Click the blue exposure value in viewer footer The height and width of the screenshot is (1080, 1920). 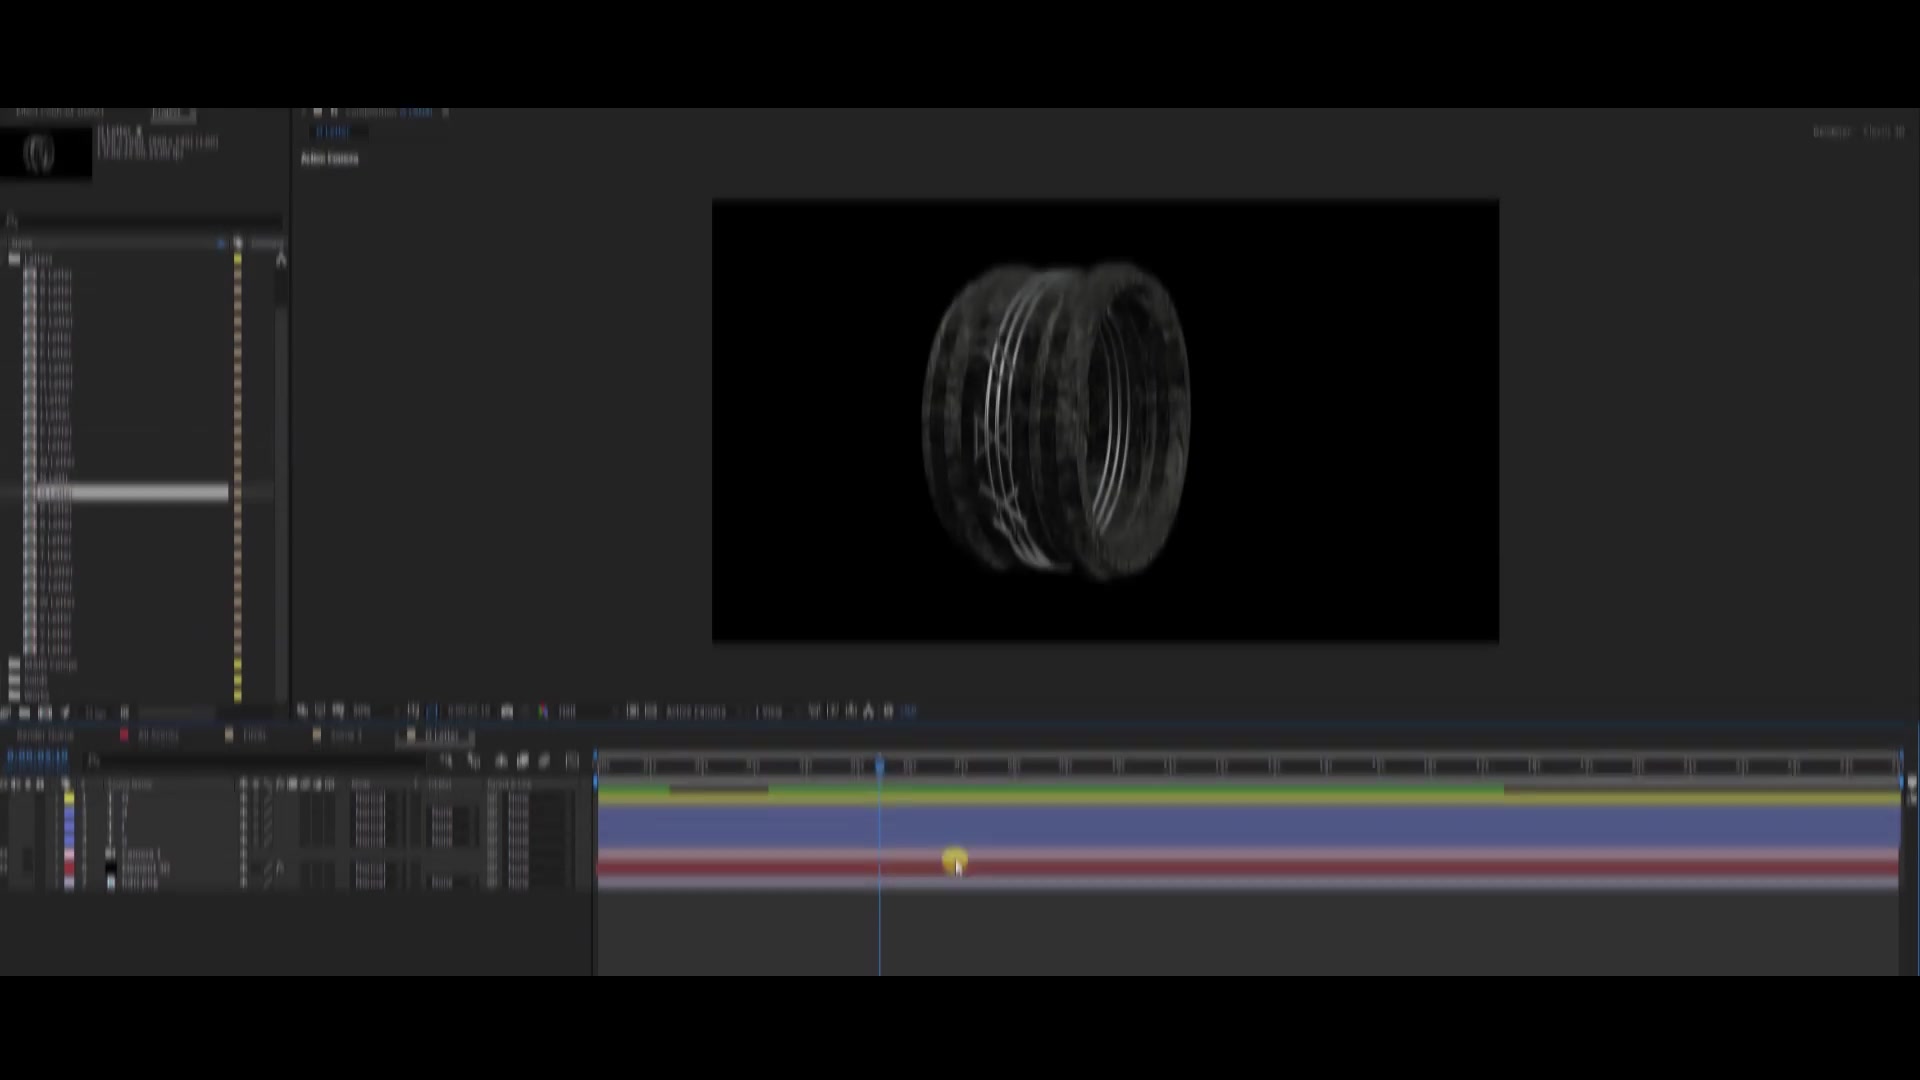908,712
